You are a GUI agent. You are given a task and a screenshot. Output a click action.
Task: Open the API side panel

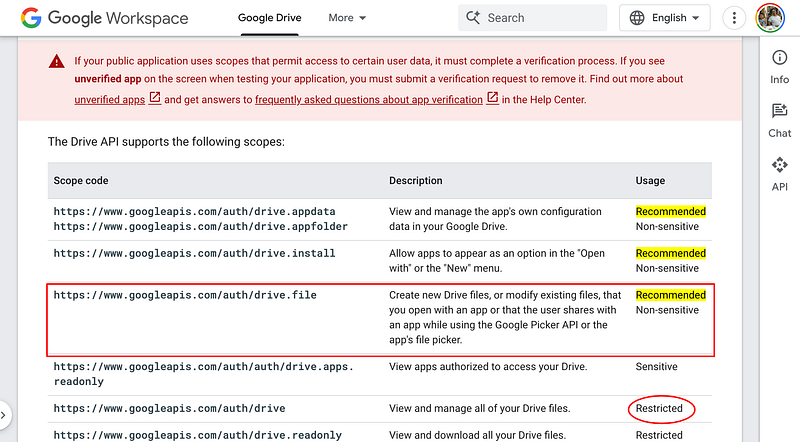pyautogui.click(x=779, y=172)
